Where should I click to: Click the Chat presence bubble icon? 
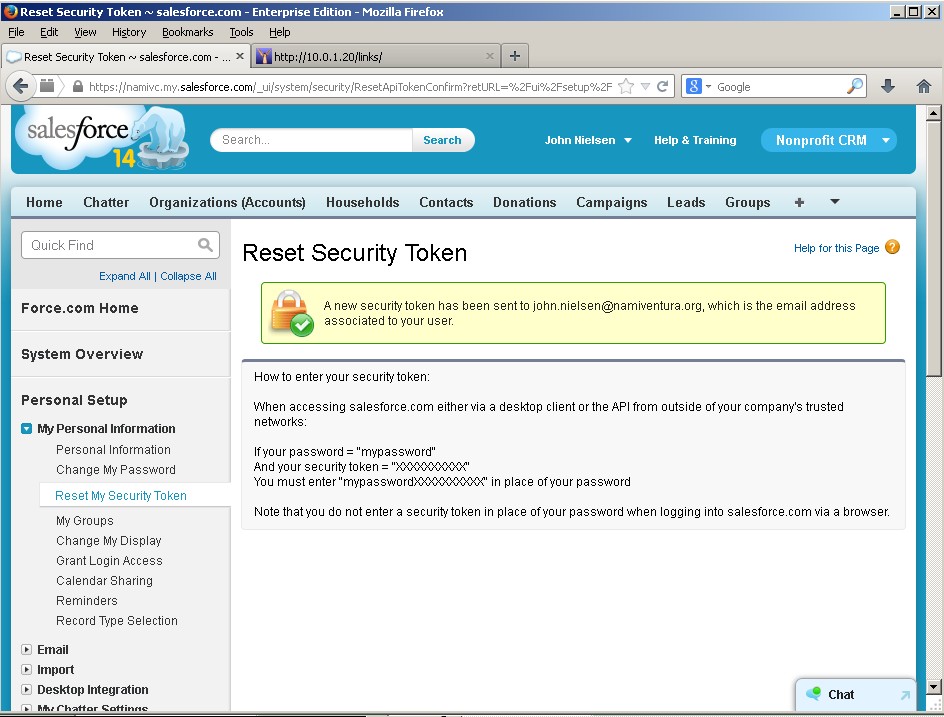pos(813,694)
